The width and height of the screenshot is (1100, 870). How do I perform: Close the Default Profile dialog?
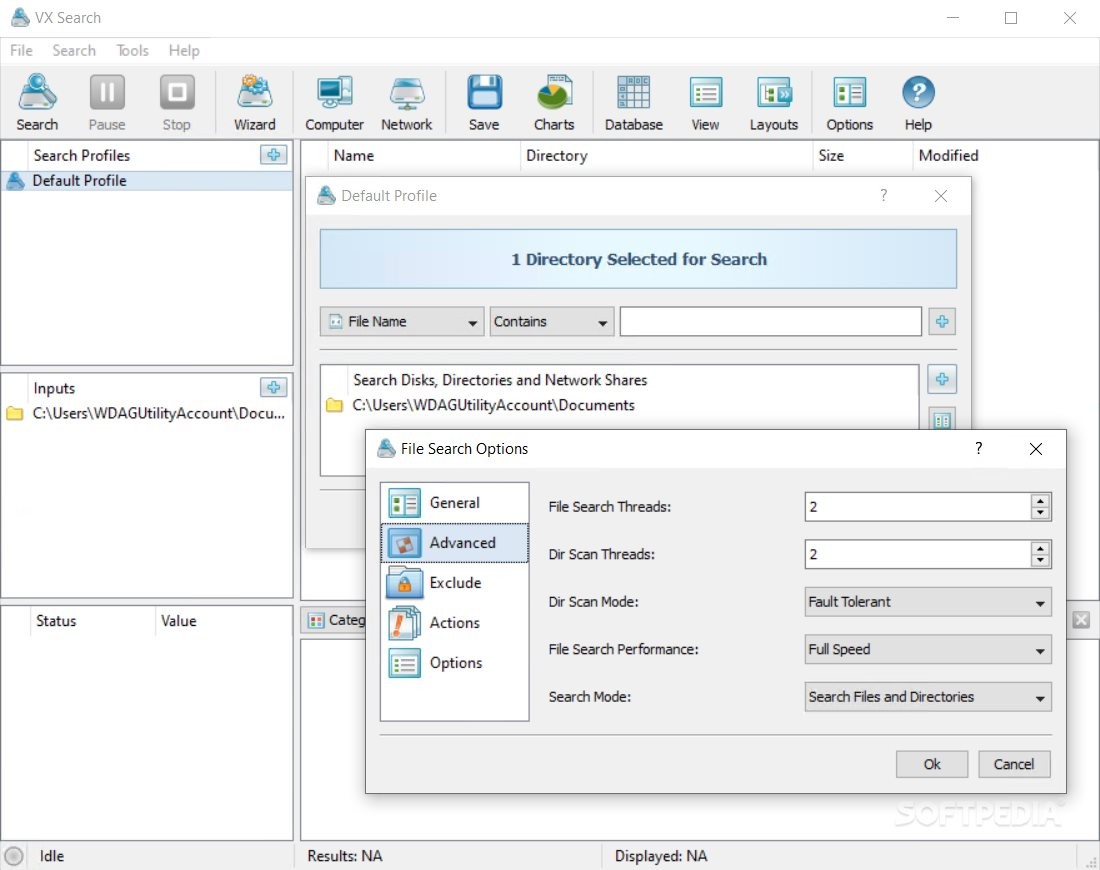[x=941, y=196]
